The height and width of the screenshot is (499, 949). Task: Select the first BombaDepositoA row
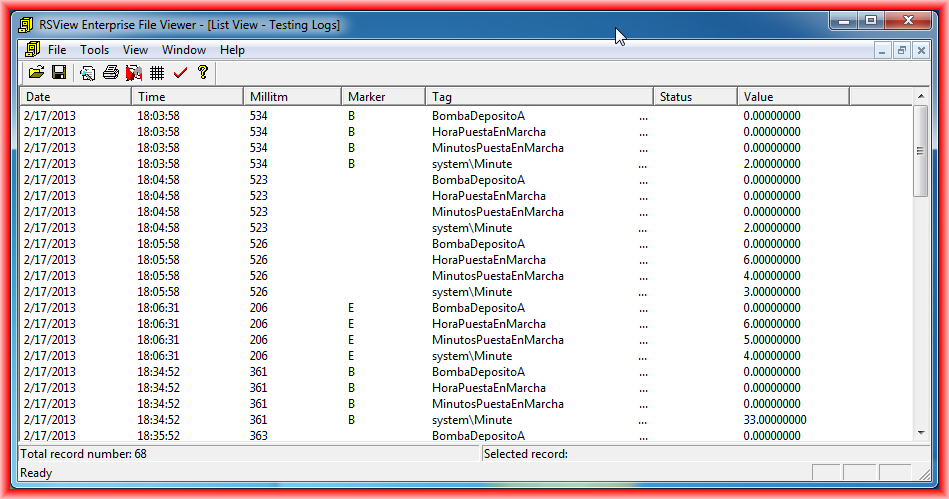[x=478, y=116]
